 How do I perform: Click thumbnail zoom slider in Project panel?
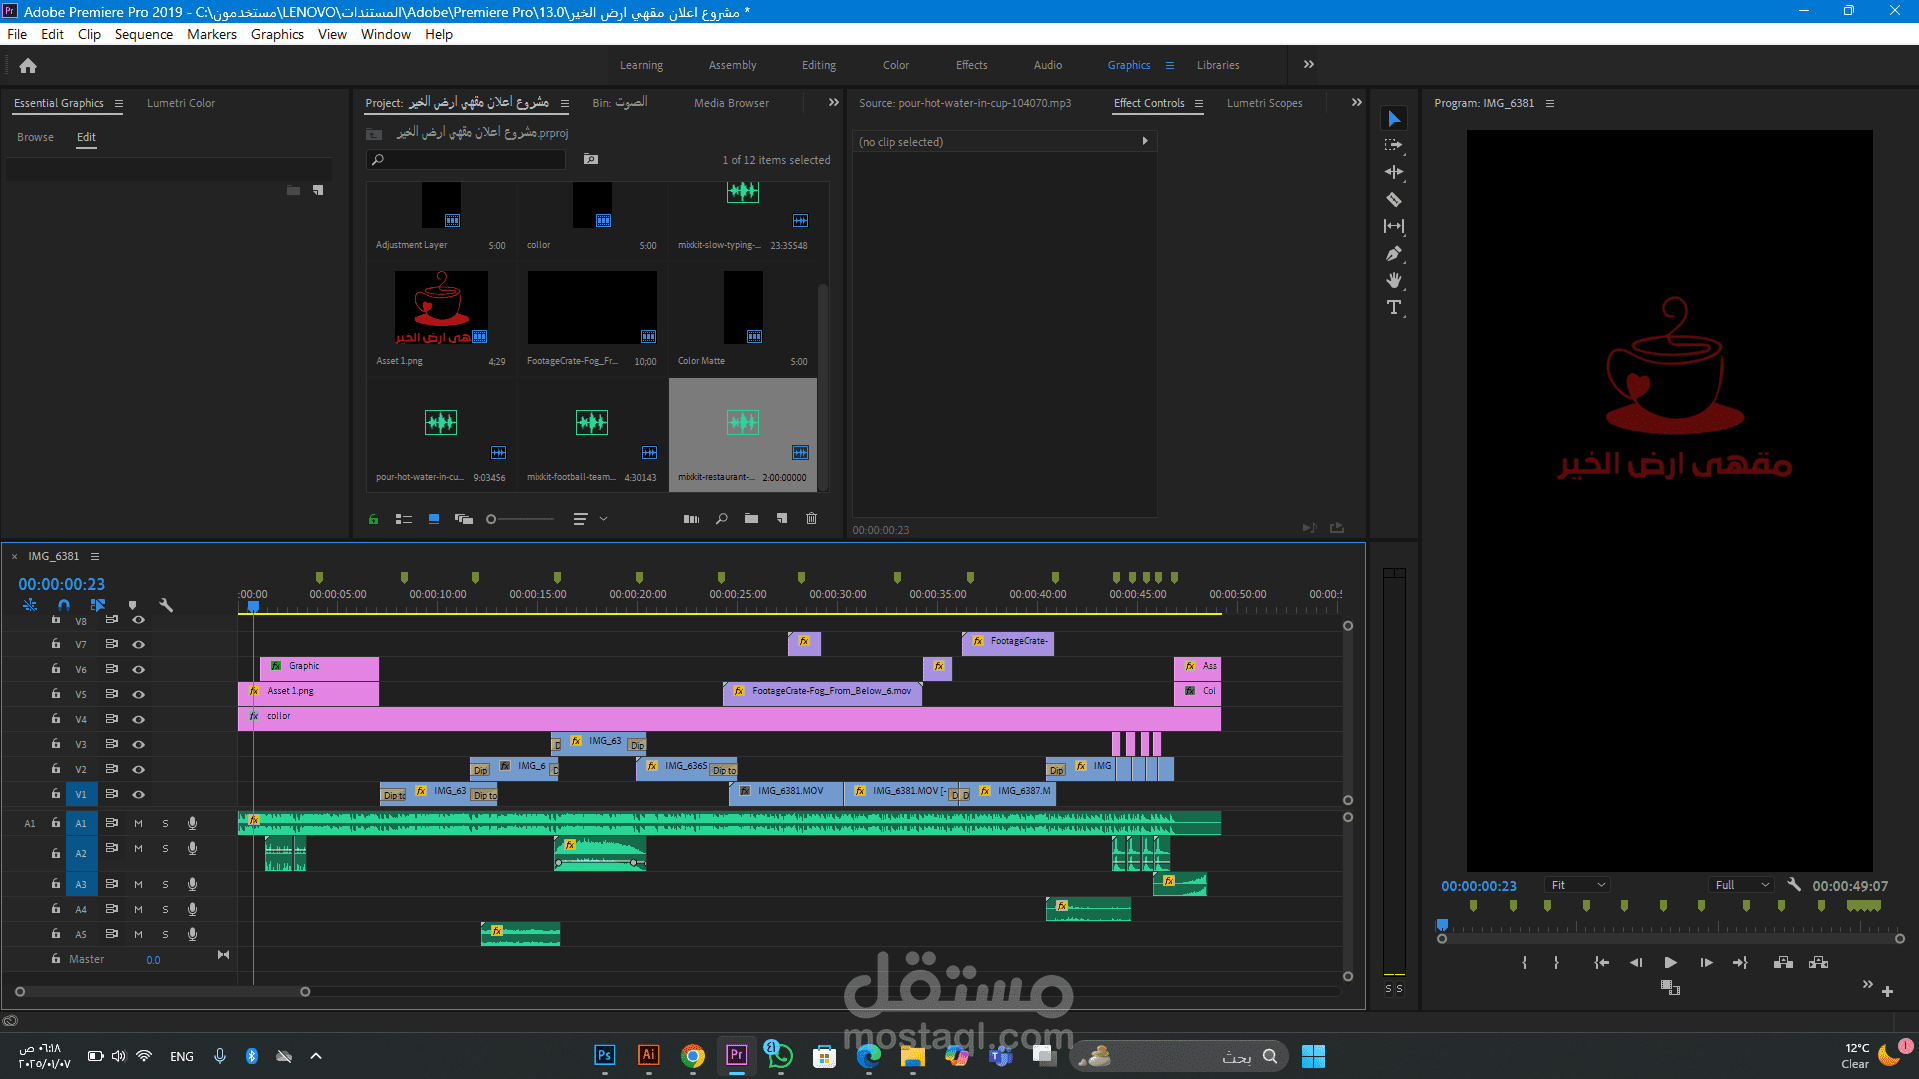pyautogui.click(x=520, y=519)
